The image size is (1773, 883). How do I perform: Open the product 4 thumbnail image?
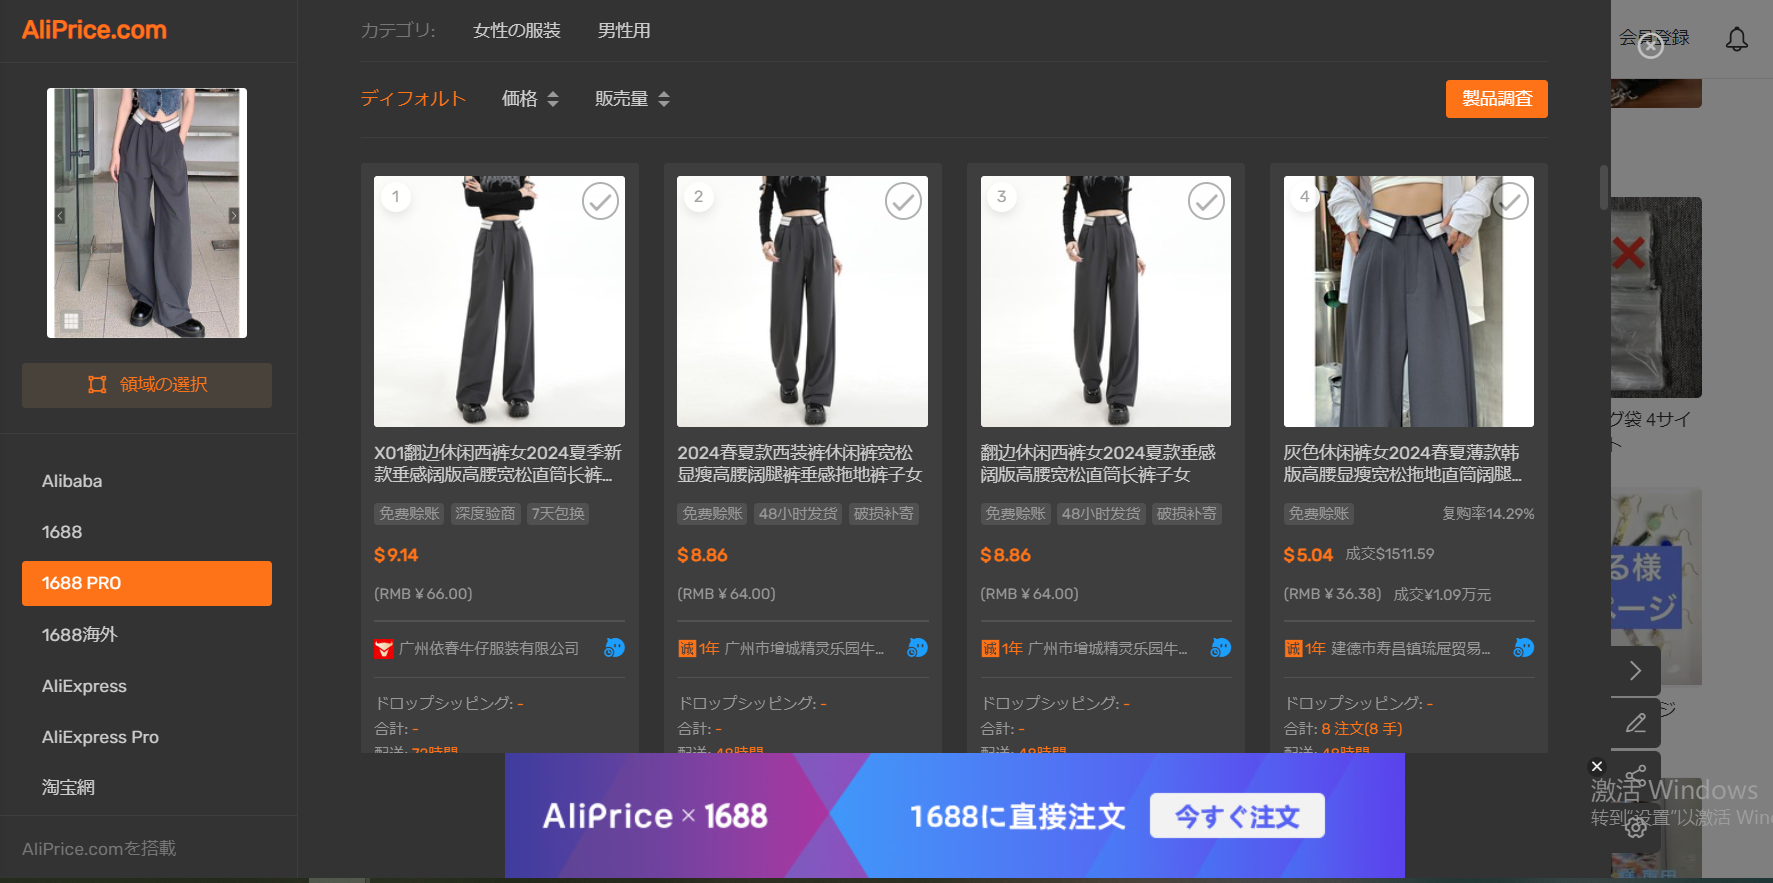pyautogui.click(x=1408, y=302)
